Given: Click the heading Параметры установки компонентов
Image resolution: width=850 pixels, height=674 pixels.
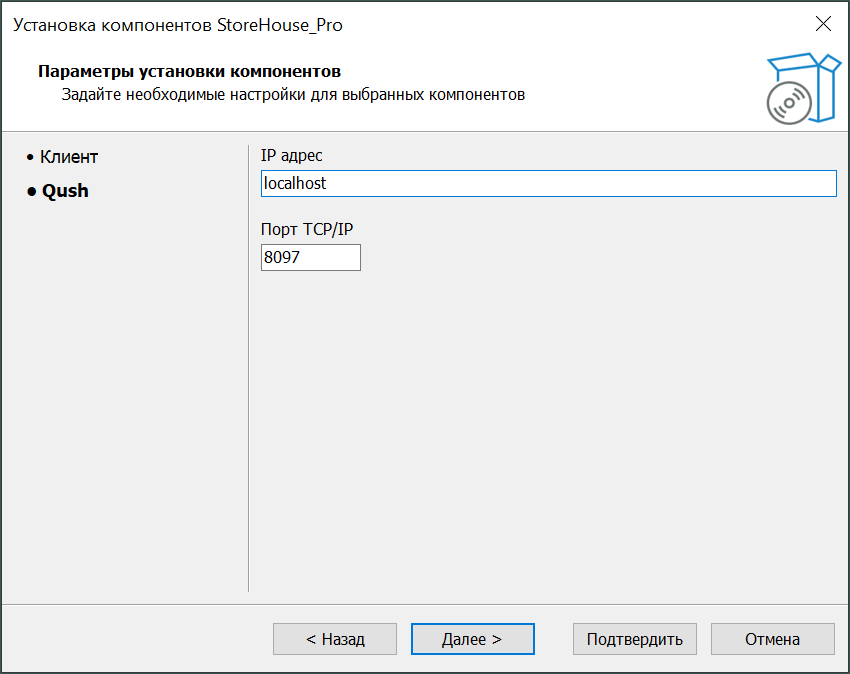Looking at the screenshot, I should point(189,72).
